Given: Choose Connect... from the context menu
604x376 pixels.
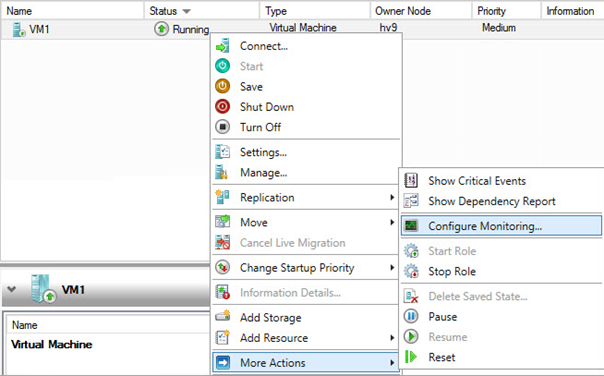Looking at the screenshot, I should pyautogui.click(x=264, y=46).
